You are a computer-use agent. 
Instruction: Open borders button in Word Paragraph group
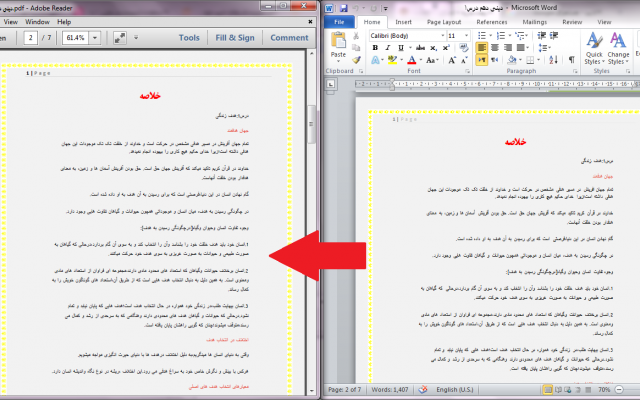tap(532, 60)
